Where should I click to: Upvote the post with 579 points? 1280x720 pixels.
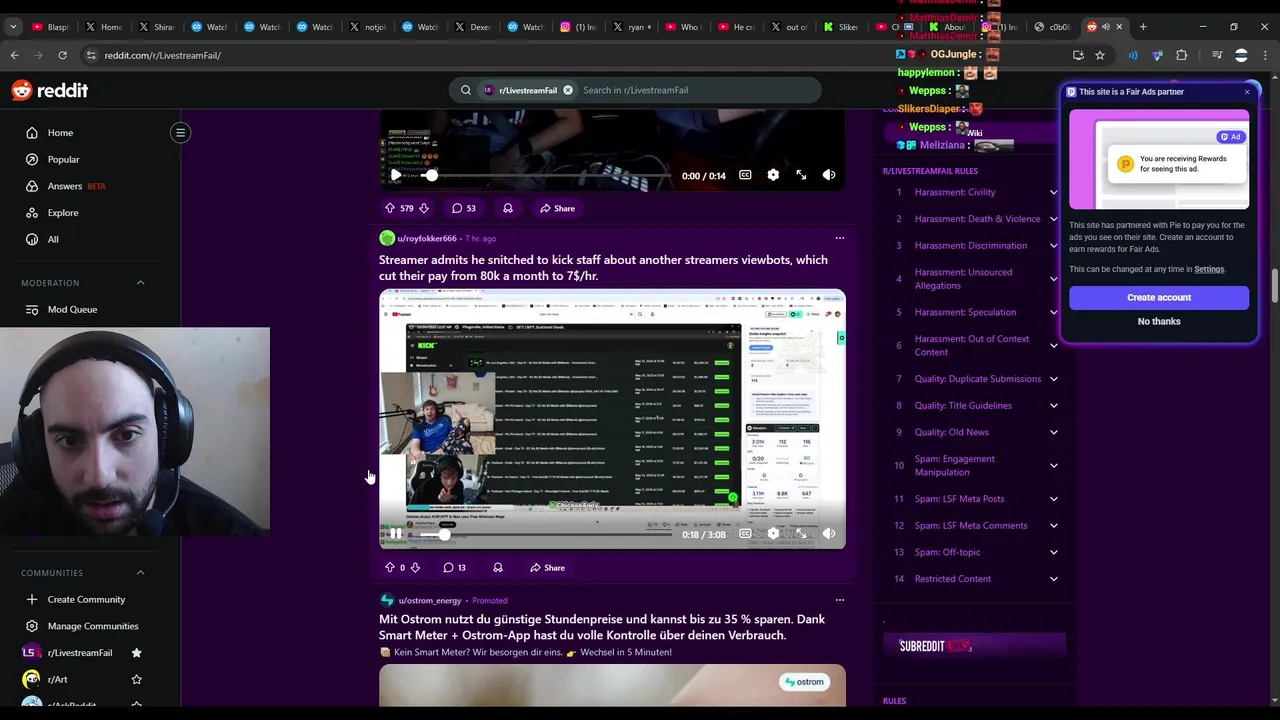click(389, 208)
